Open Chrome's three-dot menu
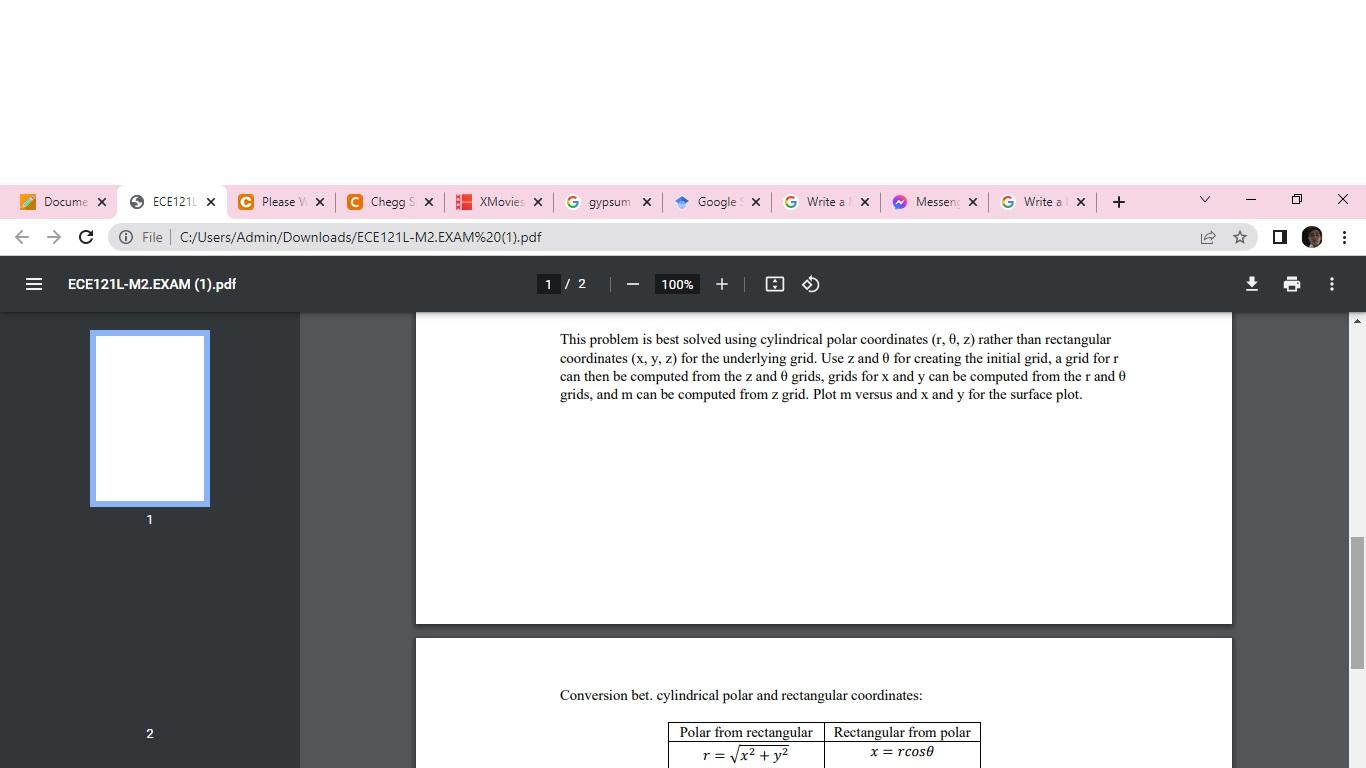 coord(1345,237)
